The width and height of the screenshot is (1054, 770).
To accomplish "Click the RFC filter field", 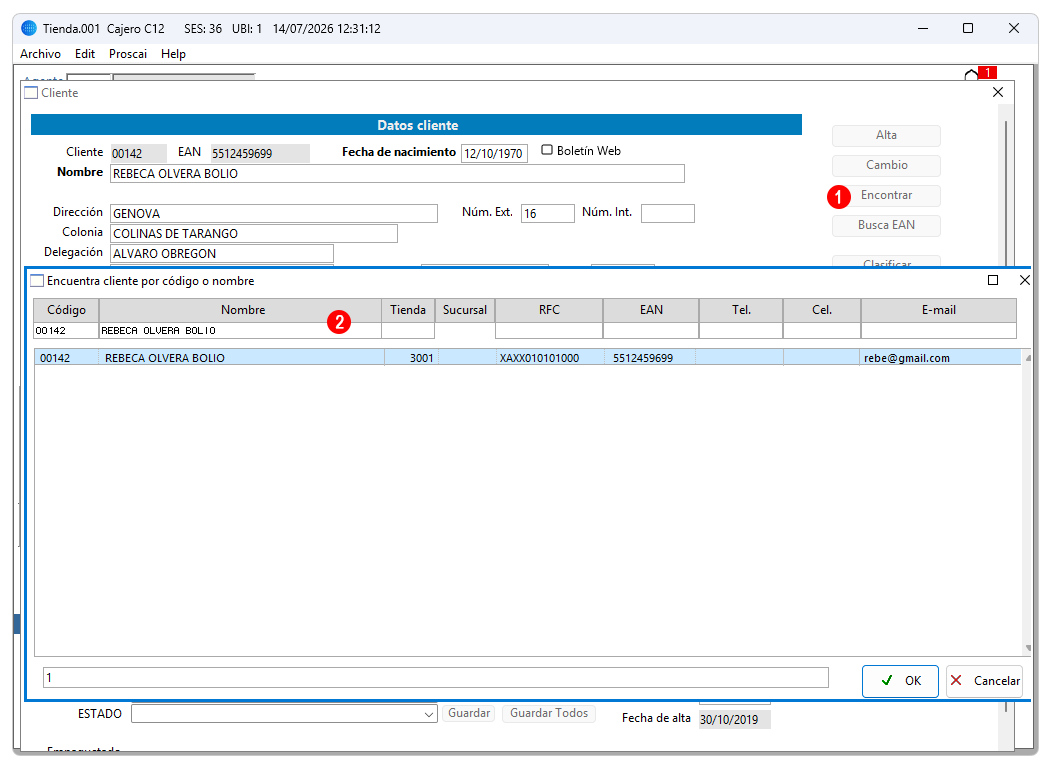I will click(x=549, y=331).
